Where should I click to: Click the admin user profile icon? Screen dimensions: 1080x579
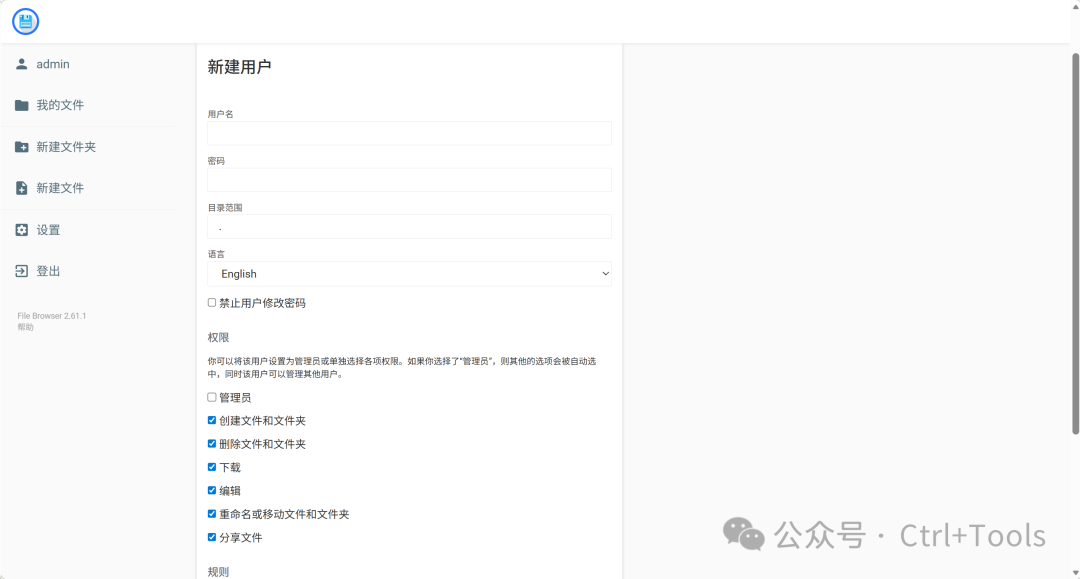[x=22, y=64]
